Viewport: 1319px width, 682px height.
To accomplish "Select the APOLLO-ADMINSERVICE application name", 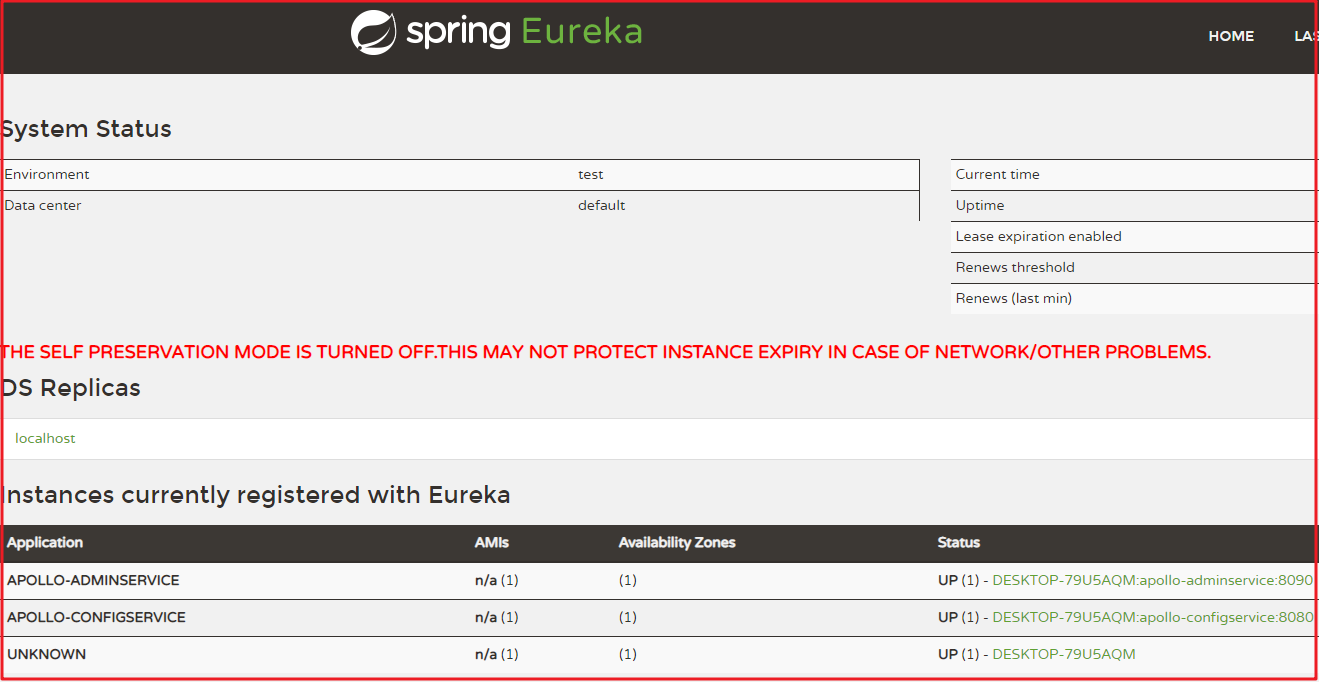I will tap(93, 580).
